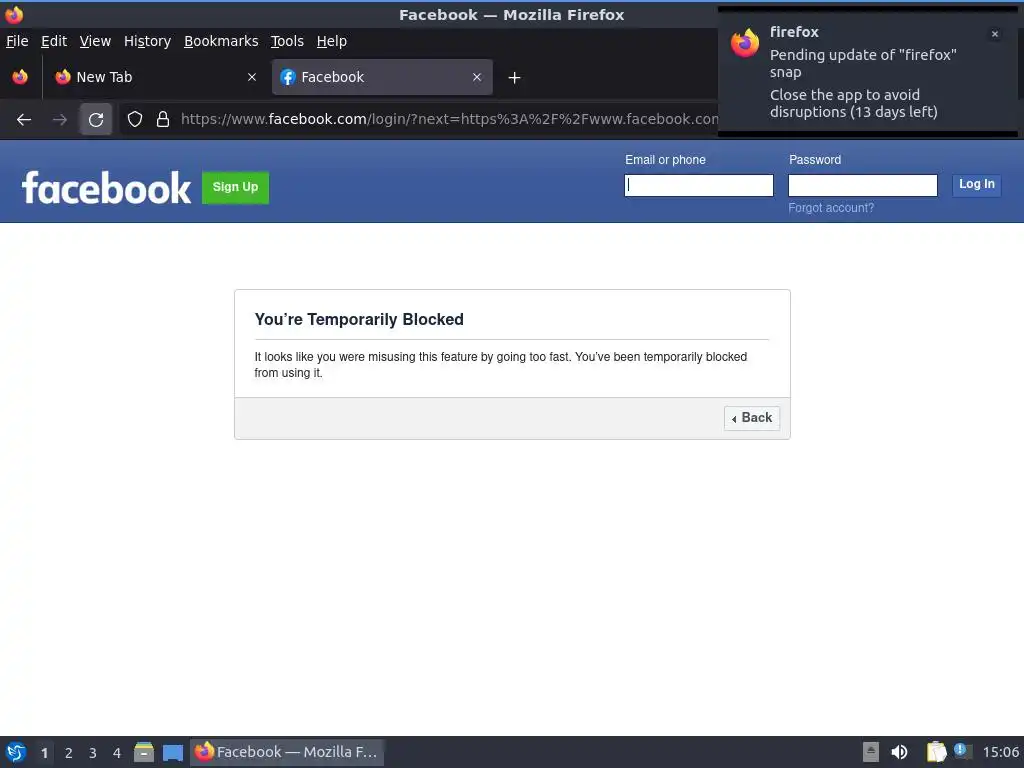Viewport: 1024px width, 768px height.
Task: Click the browser back arrow
Action: (24, 120)
